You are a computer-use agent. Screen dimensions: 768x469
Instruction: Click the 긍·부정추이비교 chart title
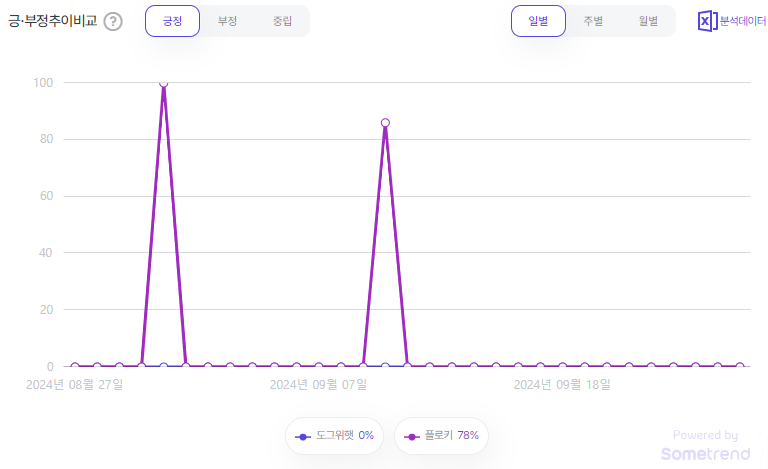52,21
